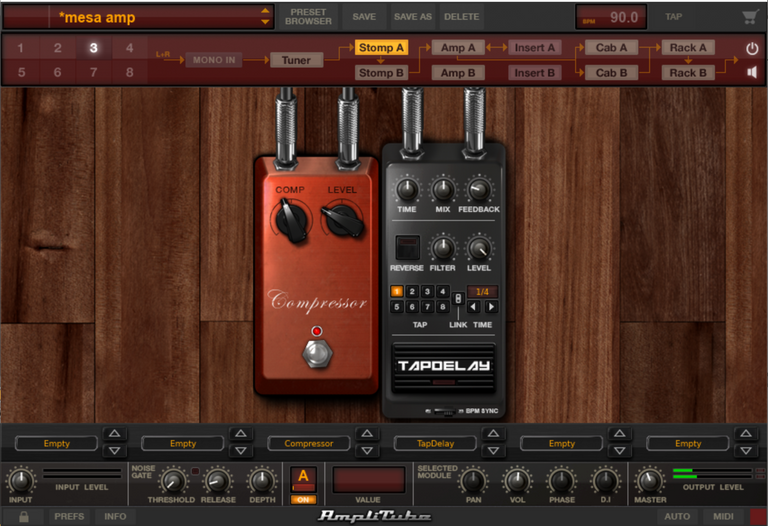Open the first Empty stomp slot selector

[x=56, y=443]
